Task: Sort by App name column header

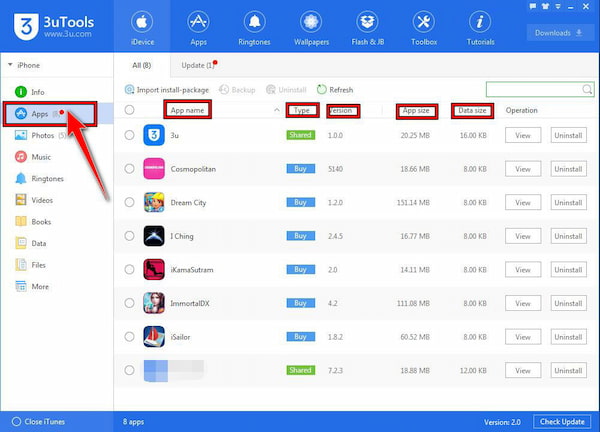Action: point(188,110)
